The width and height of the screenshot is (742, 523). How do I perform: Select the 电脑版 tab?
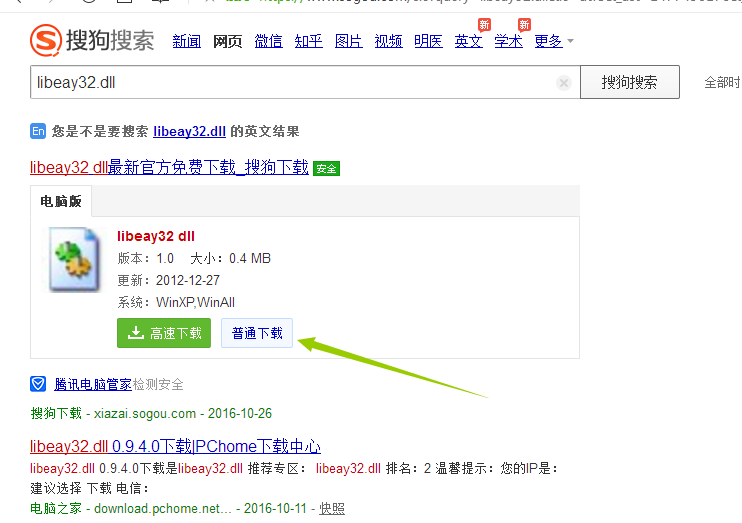(x=61, y=201)
